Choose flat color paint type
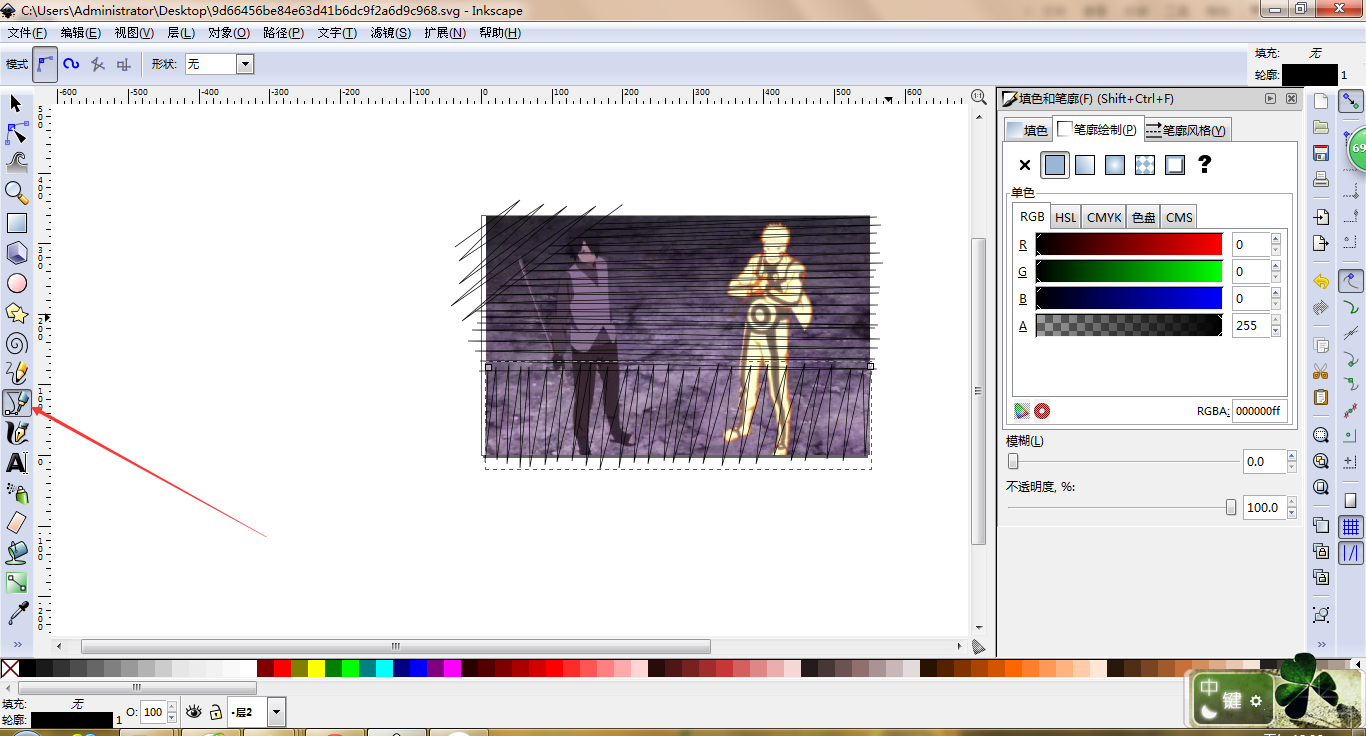 click(1055, 165)
